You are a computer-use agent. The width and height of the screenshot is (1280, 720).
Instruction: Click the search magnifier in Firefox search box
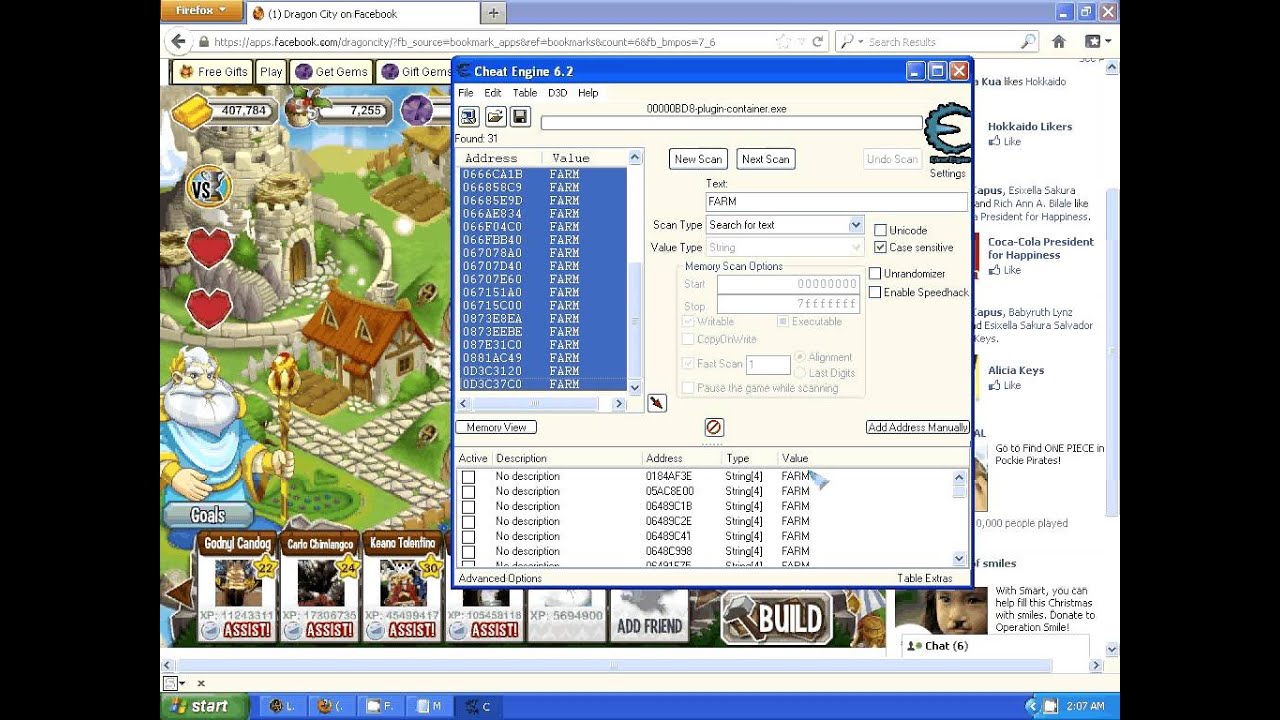[x=1028, y=42]
